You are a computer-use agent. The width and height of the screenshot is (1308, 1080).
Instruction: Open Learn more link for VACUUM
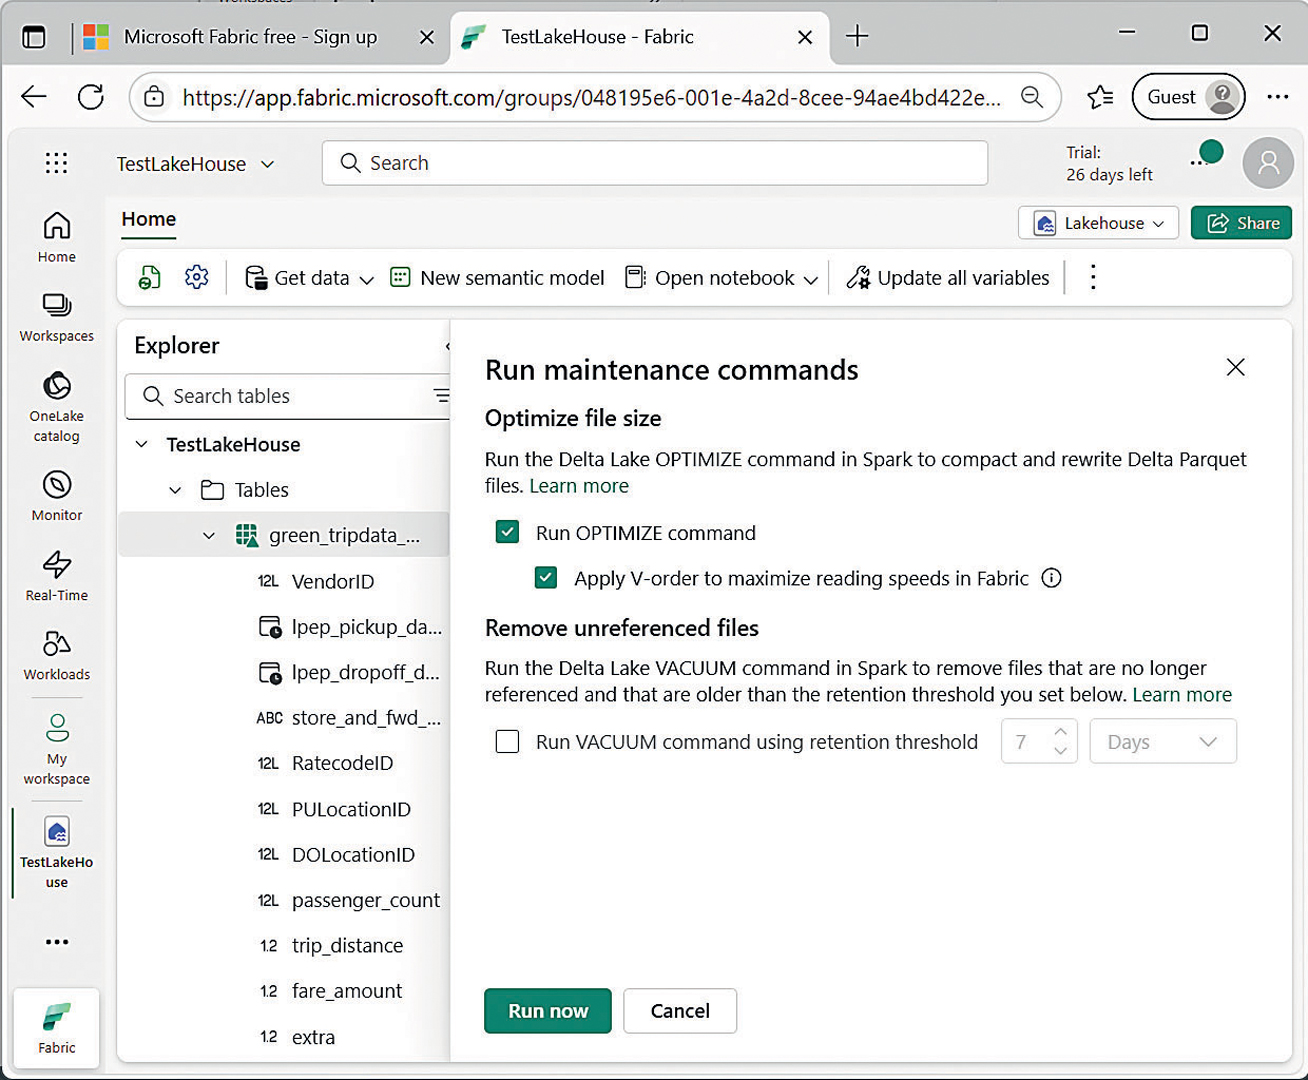pos(1182,694)
